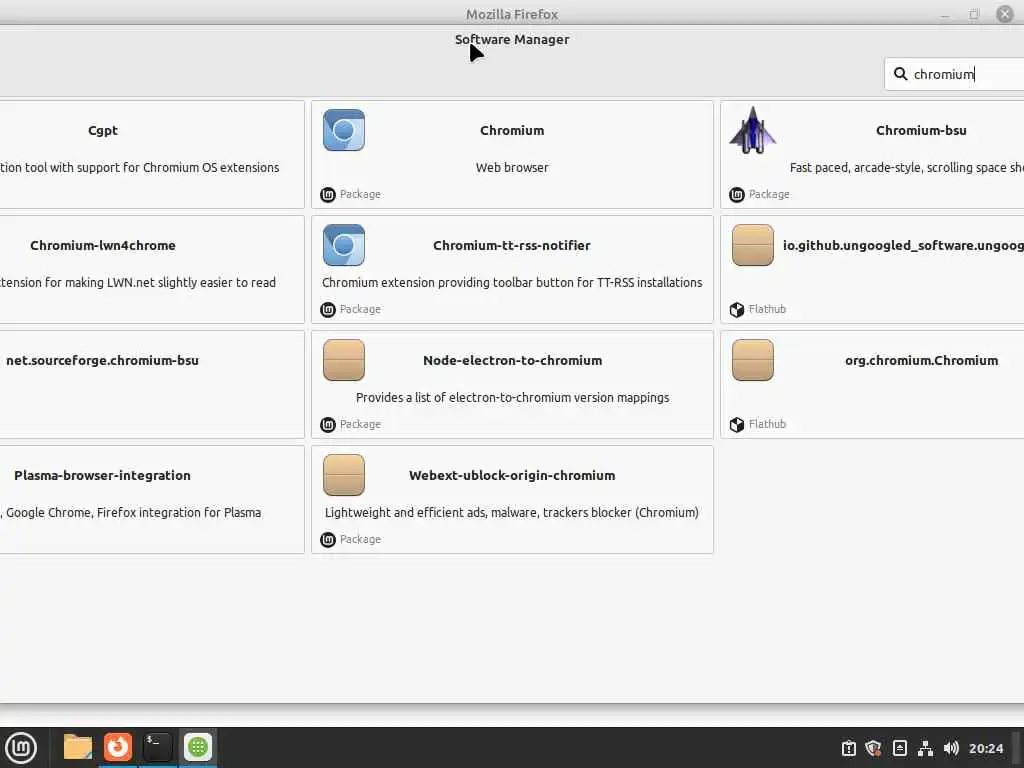
Task: Click the notes tray icon beside network
Action: pyautogui.click(x=899, y=748)
